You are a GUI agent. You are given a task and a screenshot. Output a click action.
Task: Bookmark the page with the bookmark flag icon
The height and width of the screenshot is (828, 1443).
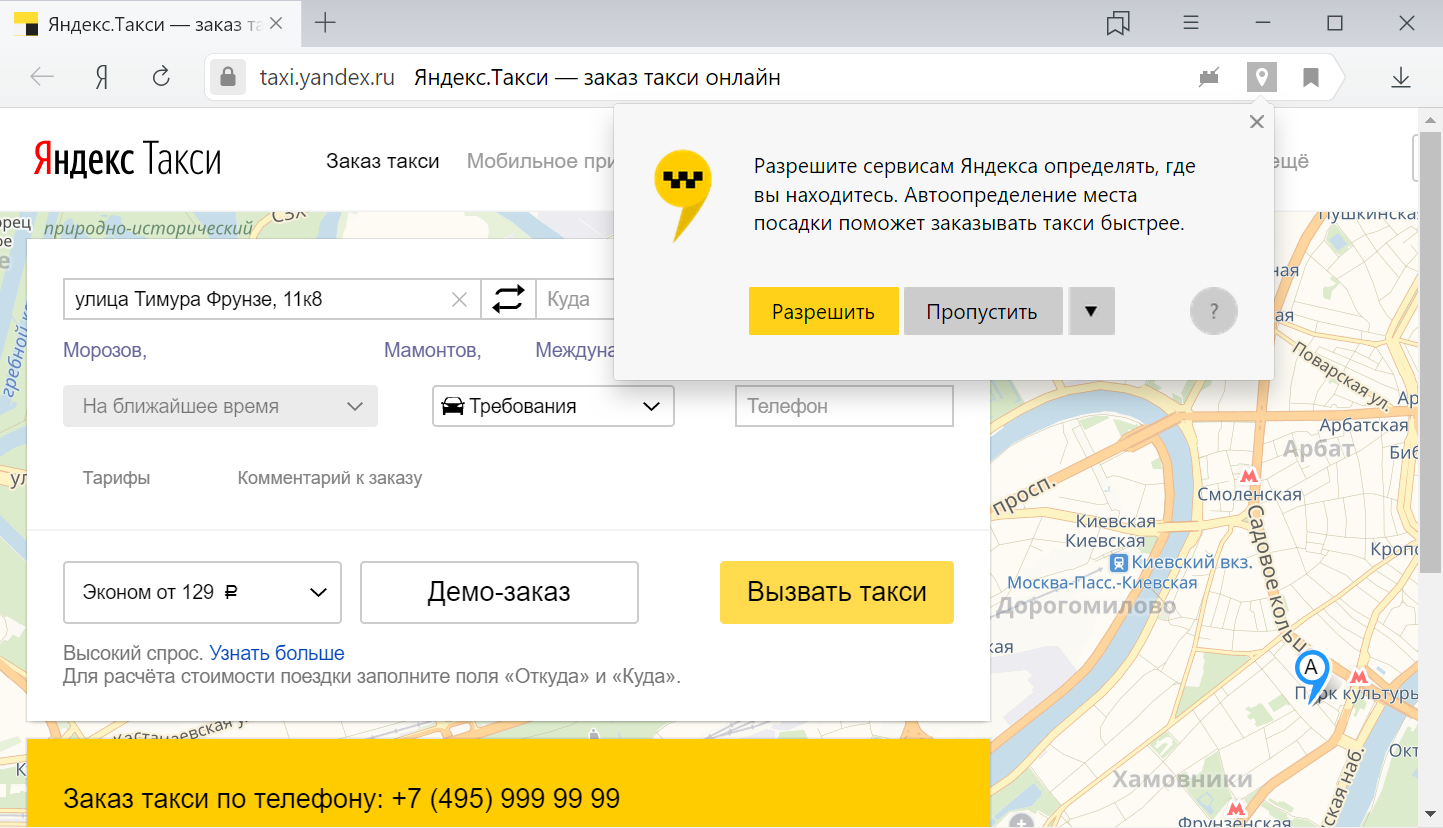(x=1311, y=77)
